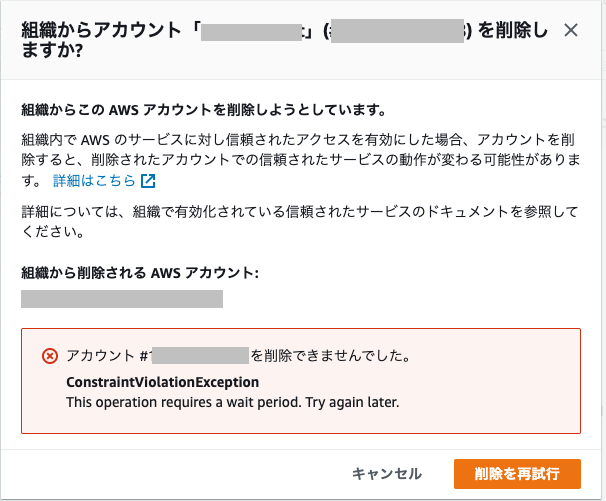Click the message This operation requires a wait period
The width and height of the screenshot is (606, 501).
pos(233,402)
